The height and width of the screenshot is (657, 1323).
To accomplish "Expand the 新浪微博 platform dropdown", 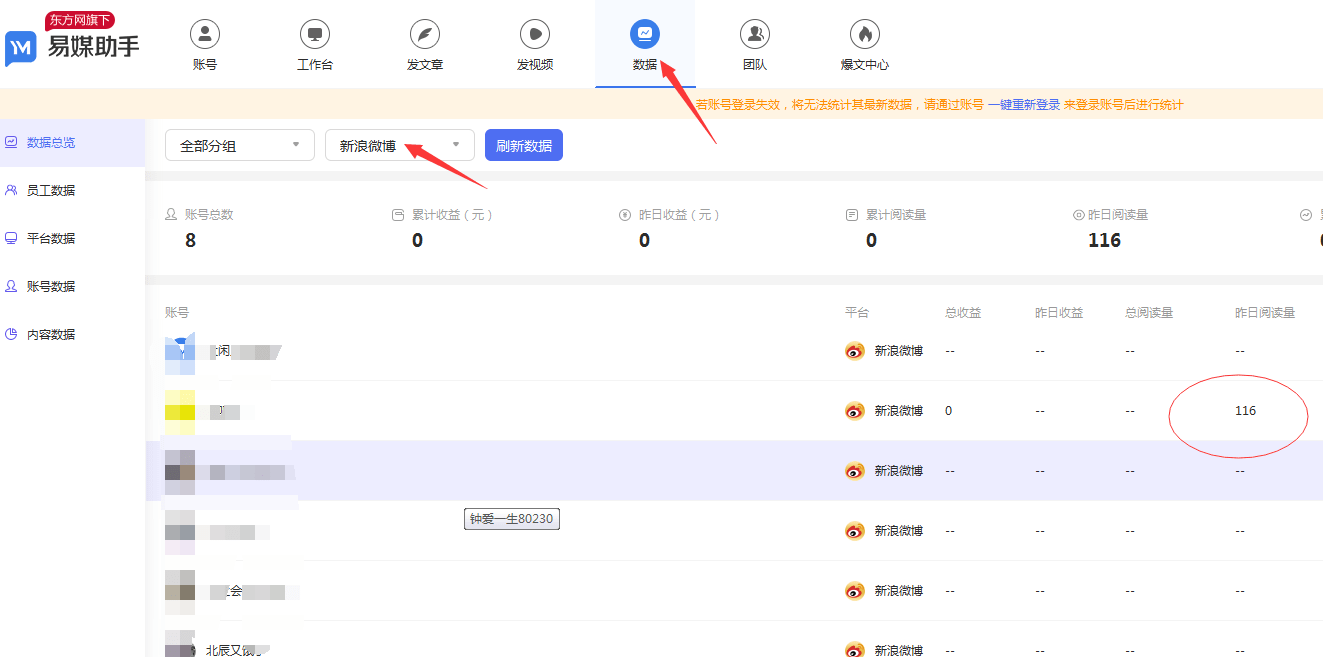I will (399, 145).
